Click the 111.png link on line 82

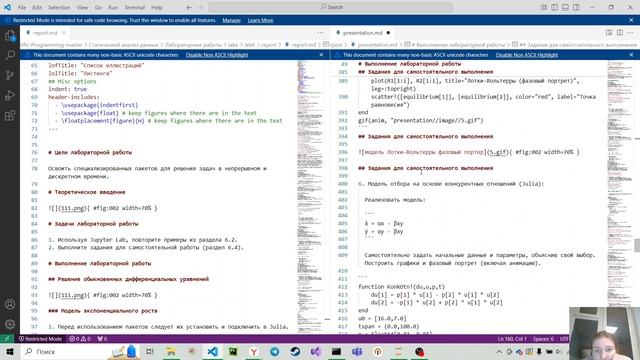[73, 208]
